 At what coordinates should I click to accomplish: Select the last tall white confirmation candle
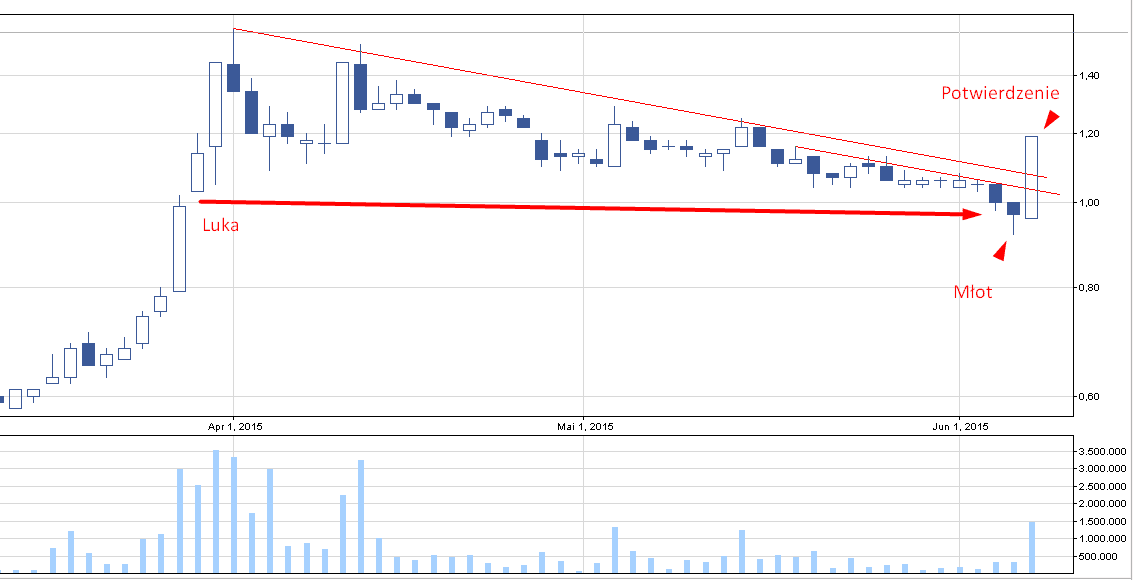[x=1031, y=177]
